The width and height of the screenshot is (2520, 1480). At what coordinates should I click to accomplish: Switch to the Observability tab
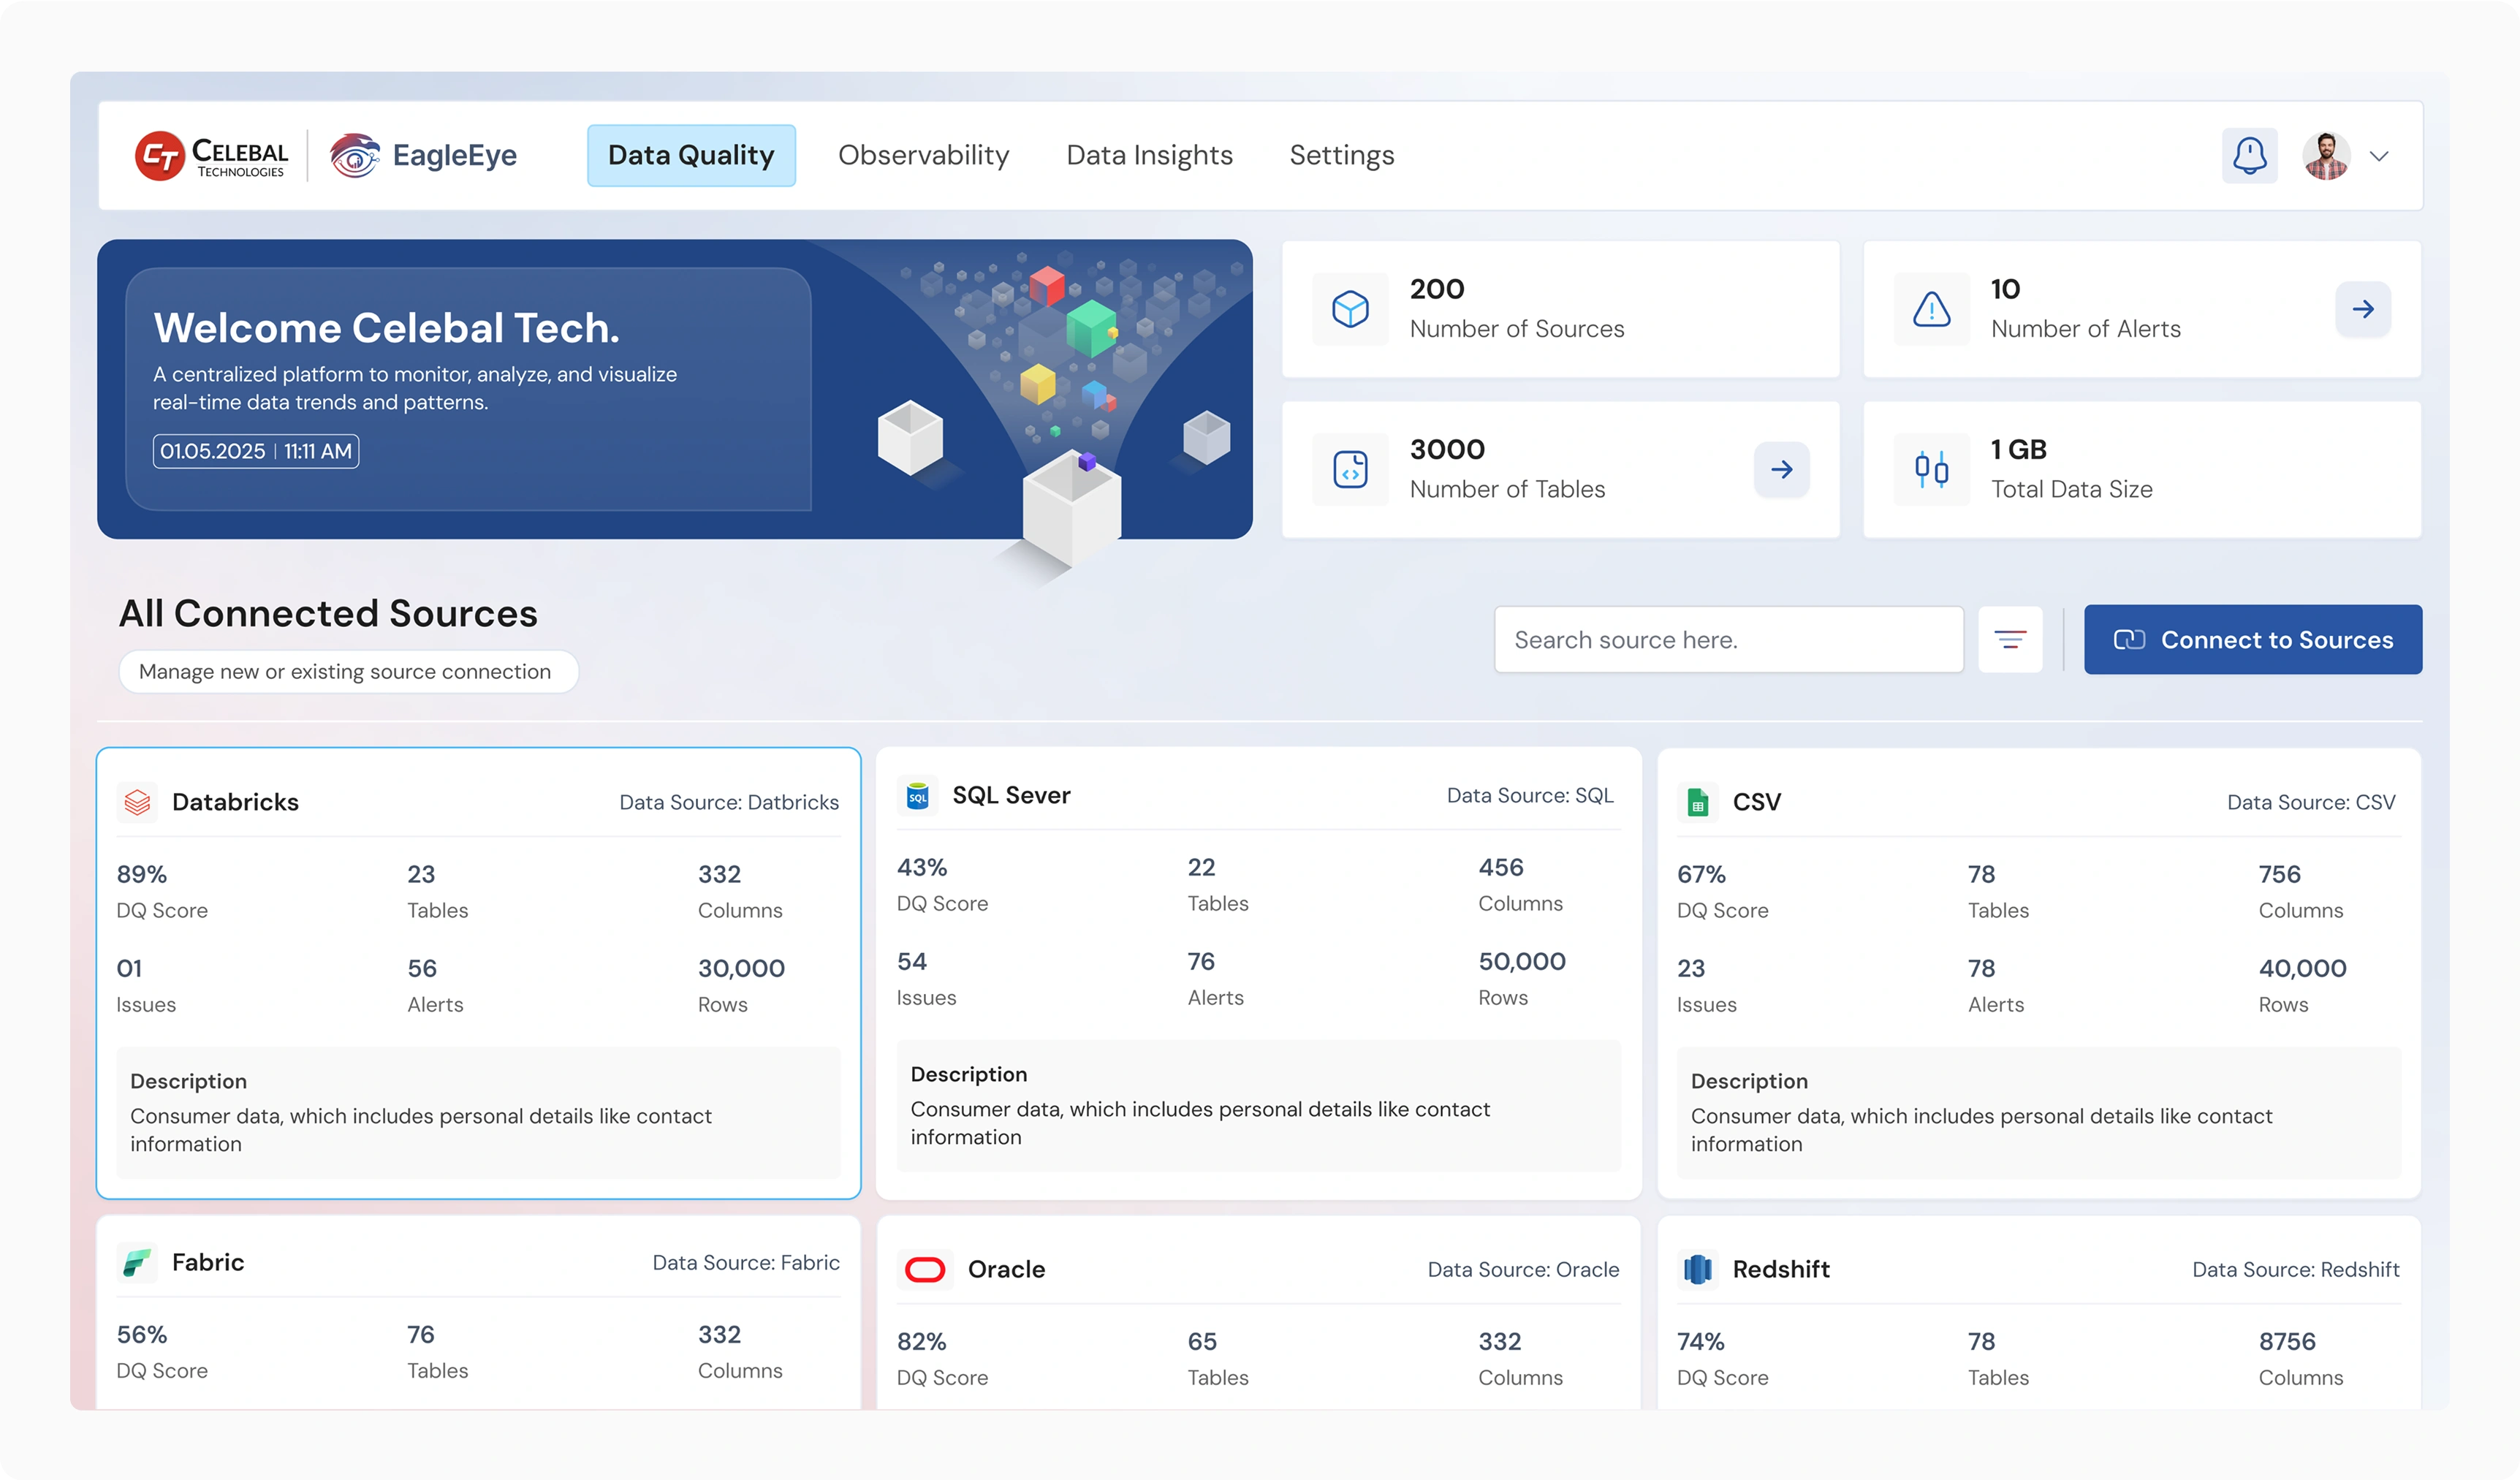pyautogui.click(x=923, y=155)
